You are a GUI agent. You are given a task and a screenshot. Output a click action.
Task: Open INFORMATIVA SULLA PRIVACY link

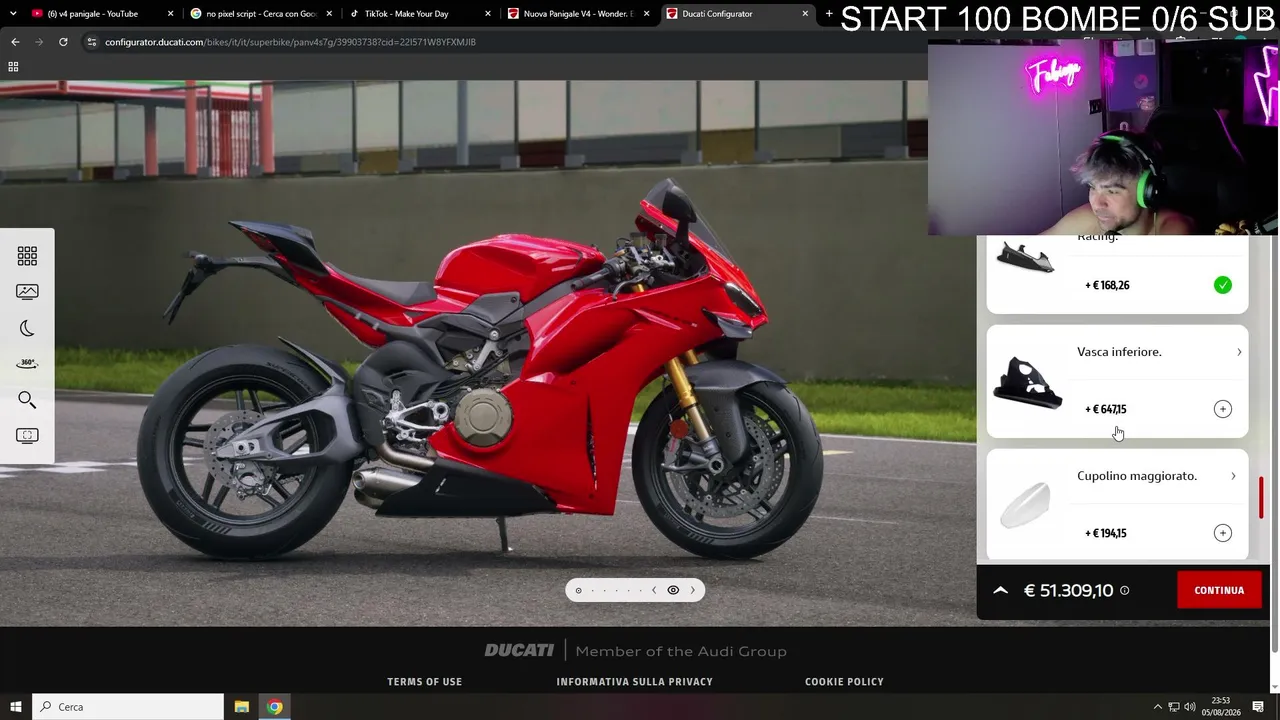[634, 682]
